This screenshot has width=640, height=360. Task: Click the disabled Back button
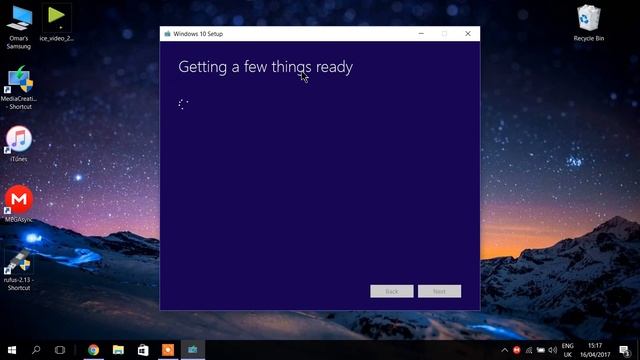(x=392, y=291)
